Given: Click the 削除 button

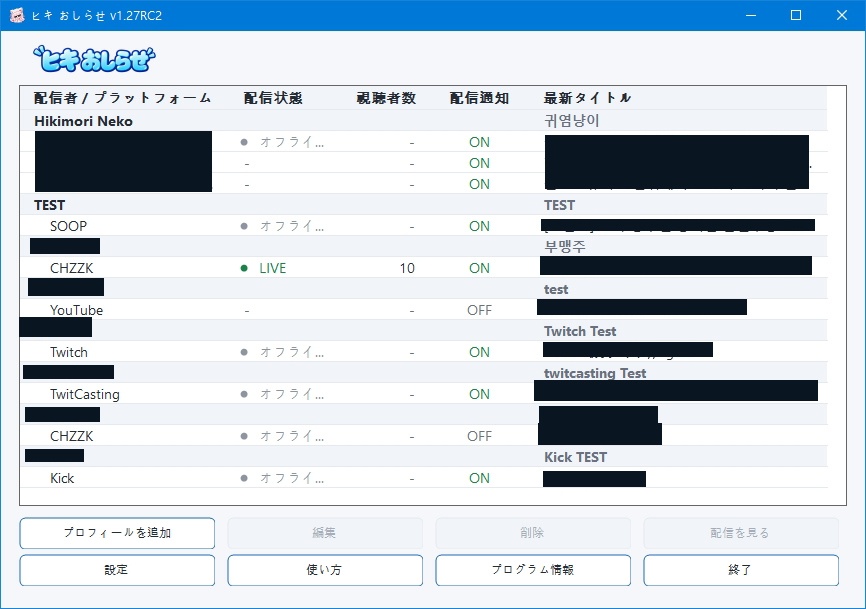Looking at the screenshot, I should pyautogui.click(x=533, y=533).
